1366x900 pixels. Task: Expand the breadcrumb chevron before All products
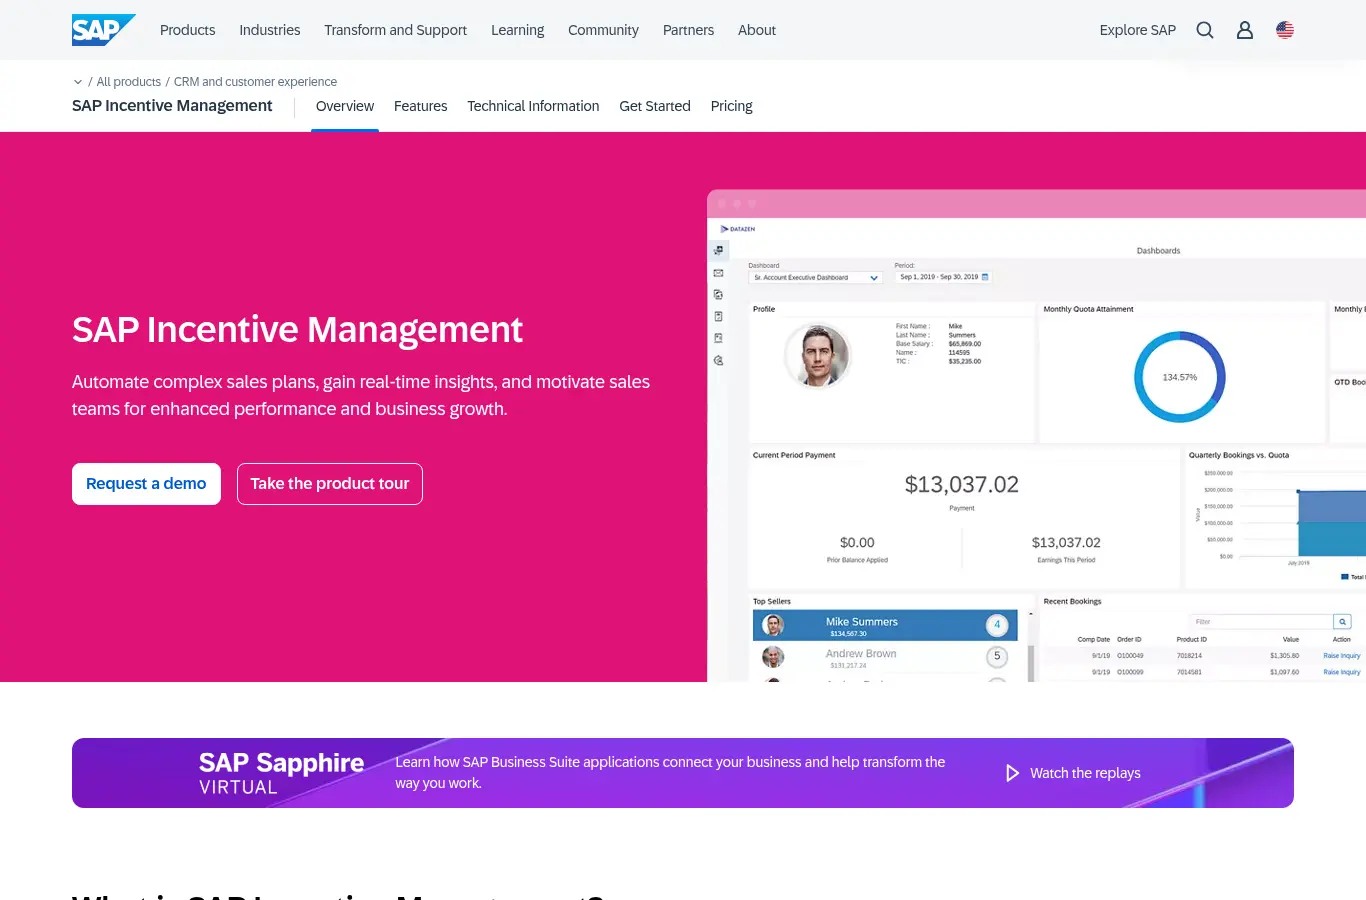point(78,82)
